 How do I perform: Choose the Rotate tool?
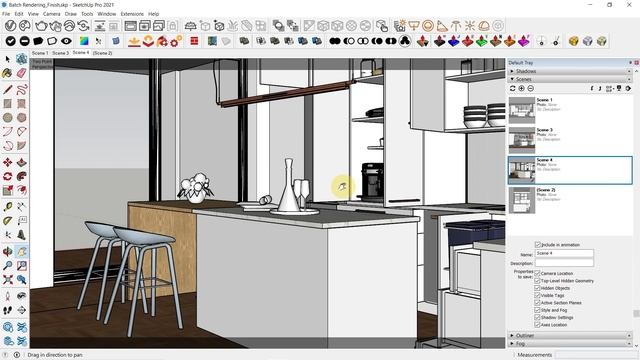7,176
